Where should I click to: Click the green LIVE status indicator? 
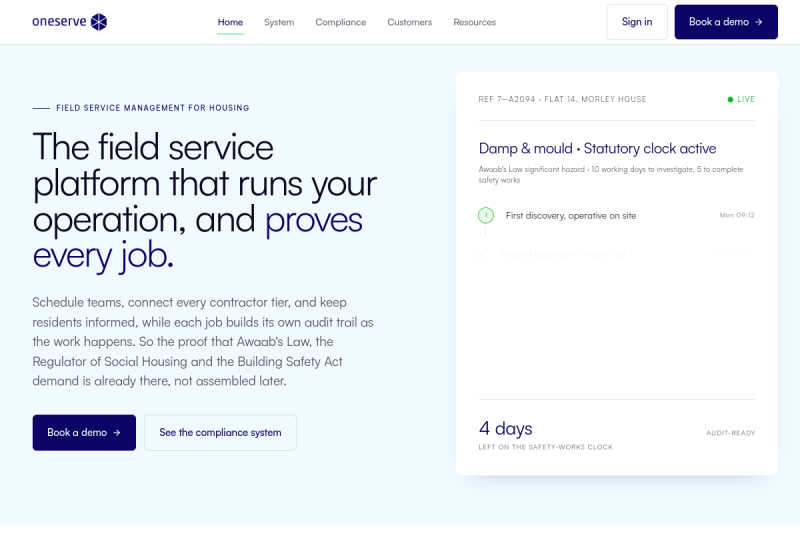[x=741, y=99]
